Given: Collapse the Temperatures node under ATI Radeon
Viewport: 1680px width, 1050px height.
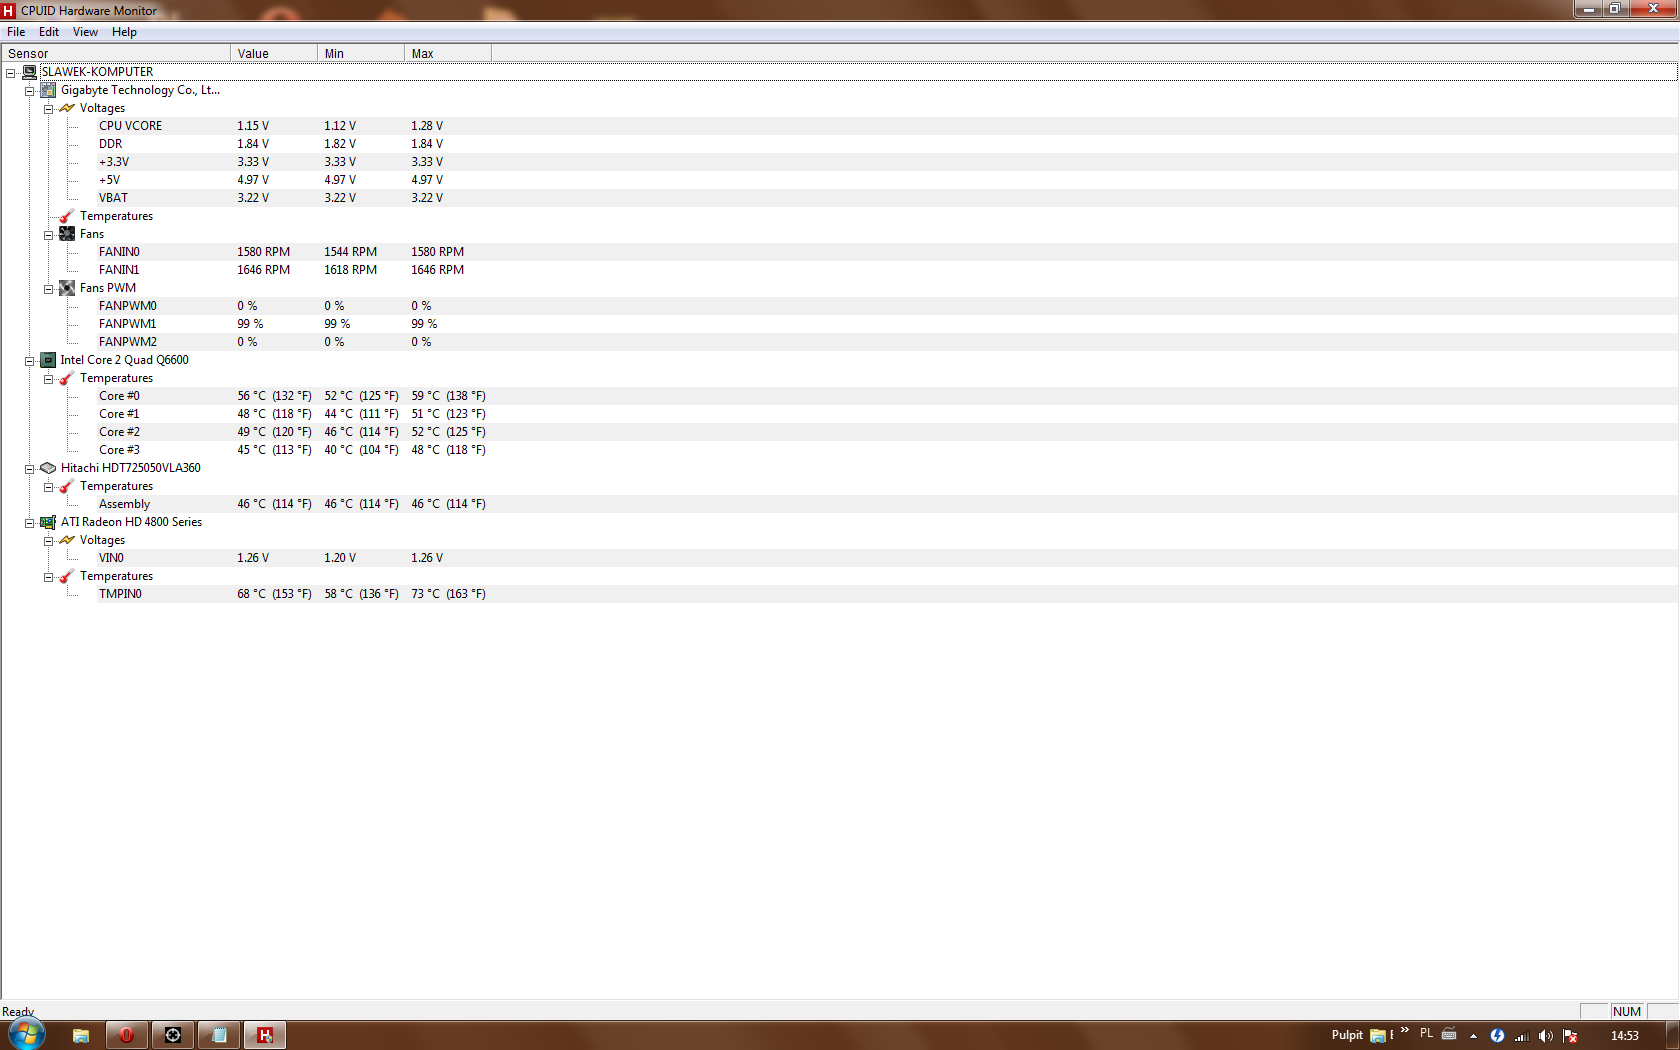Looking at the screenshot, I should 48,577.
